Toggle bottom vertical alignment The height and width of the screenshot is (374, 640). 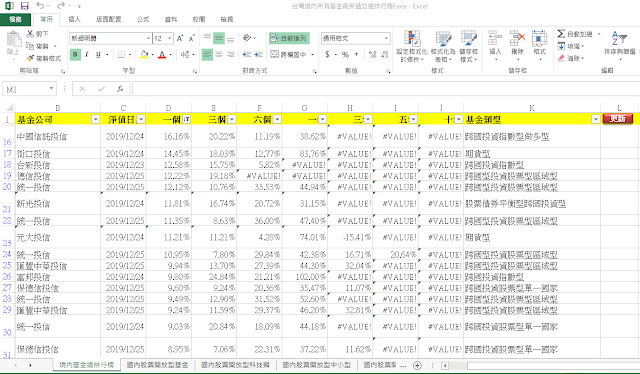pos(230,38)
